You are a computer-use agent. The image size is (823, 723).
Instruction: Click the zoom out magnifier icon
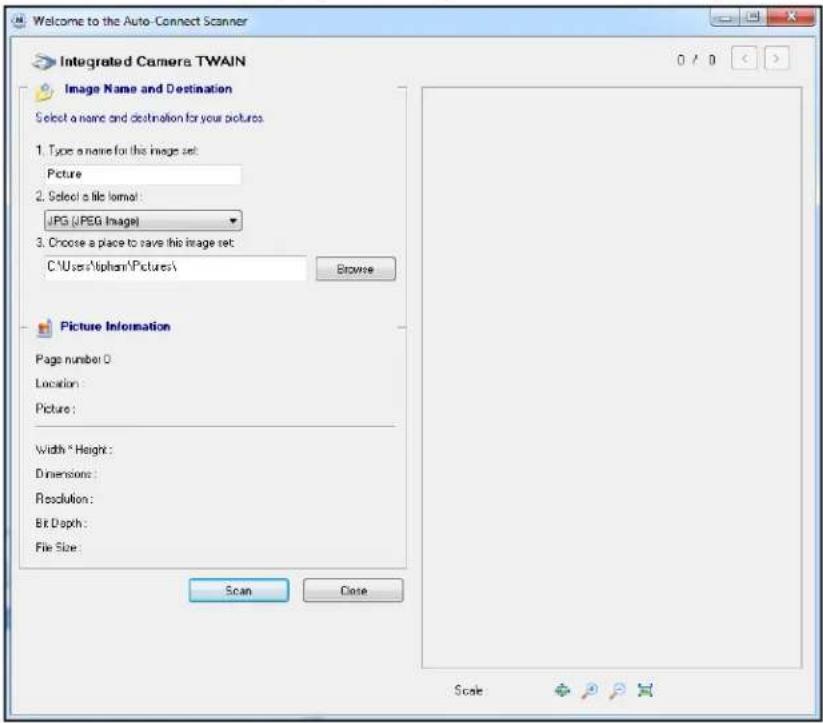pos(617,690)
